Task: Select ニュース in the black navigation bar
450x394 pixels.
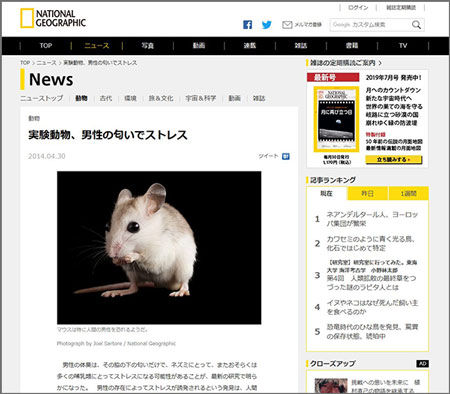Action: click(x=97, y=46)
